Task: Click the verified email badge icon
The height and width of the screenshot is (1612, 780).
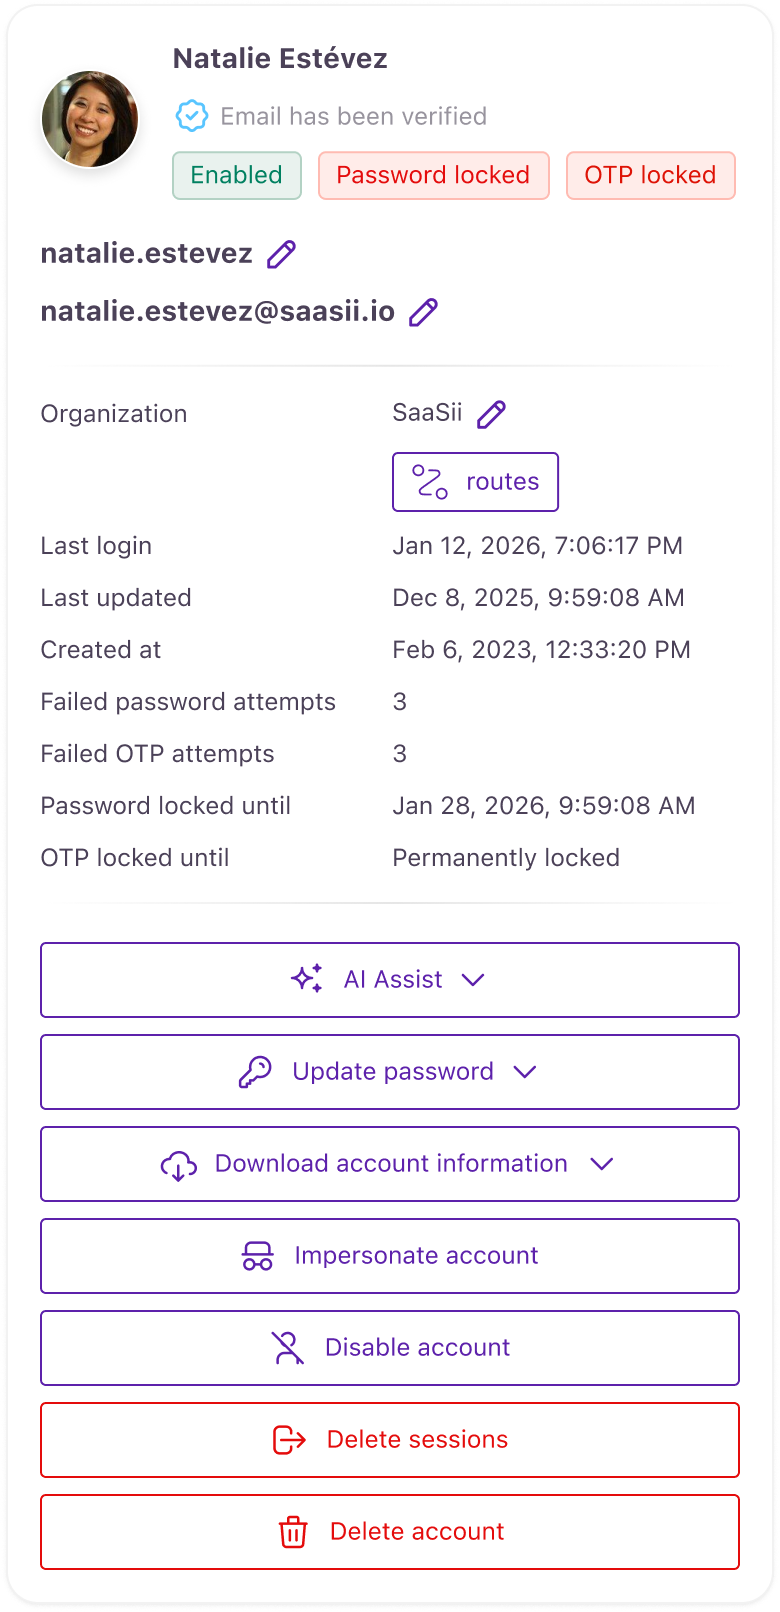Action: [190, 116]
